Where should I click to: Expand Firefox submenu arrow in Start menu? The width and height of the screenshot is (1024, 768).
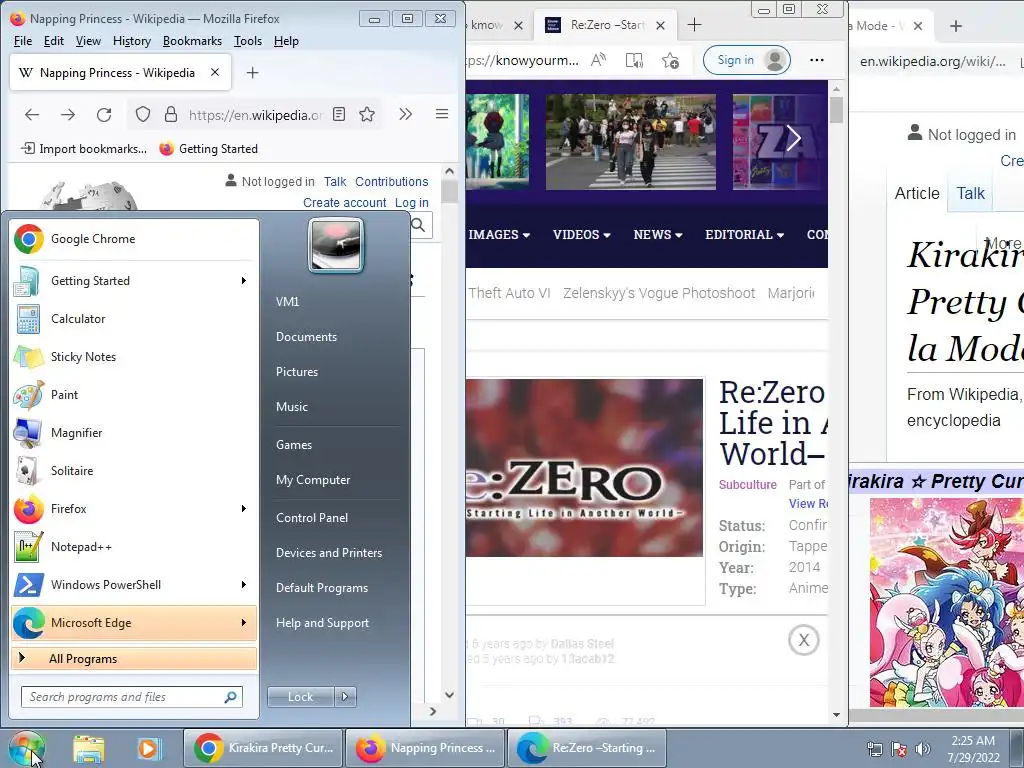244,509
